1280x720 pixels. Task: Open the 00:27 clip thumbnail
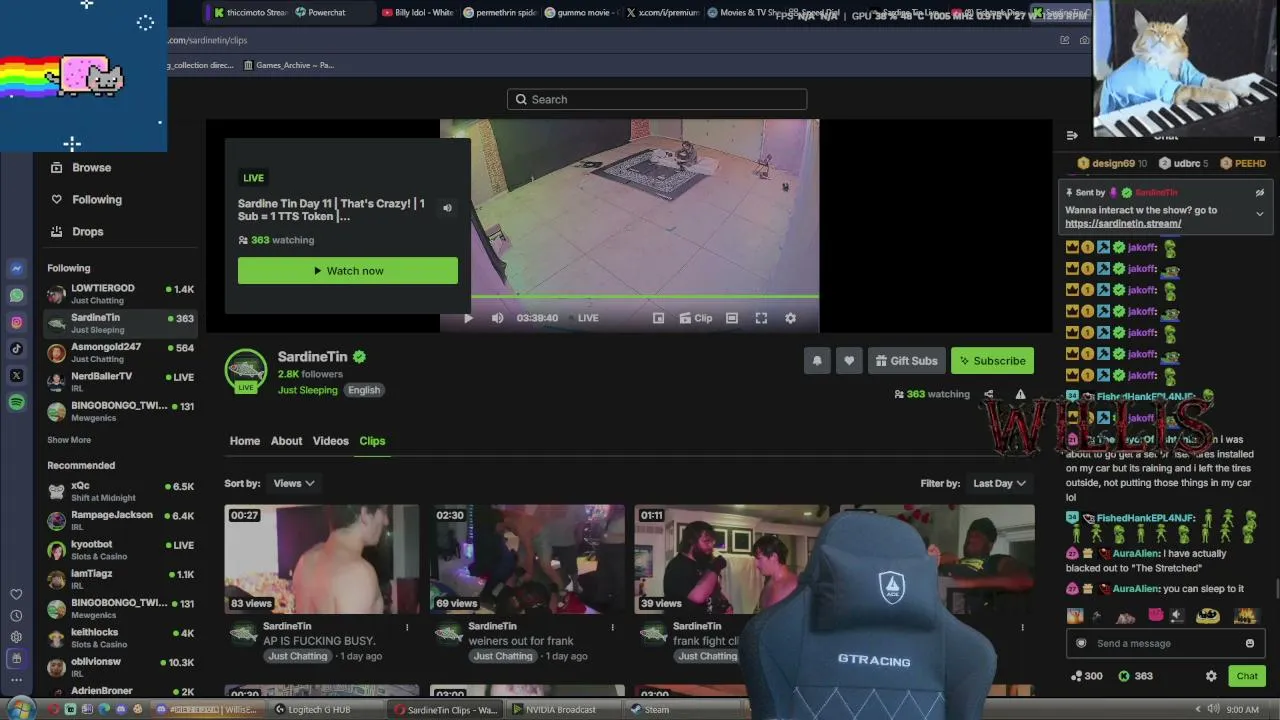321,559
